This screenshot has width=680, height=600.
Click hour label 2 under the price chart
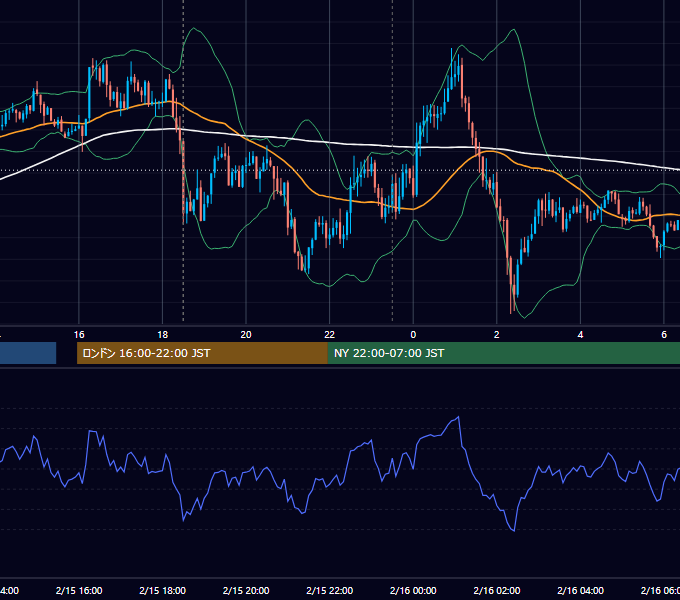coord(497,335)
